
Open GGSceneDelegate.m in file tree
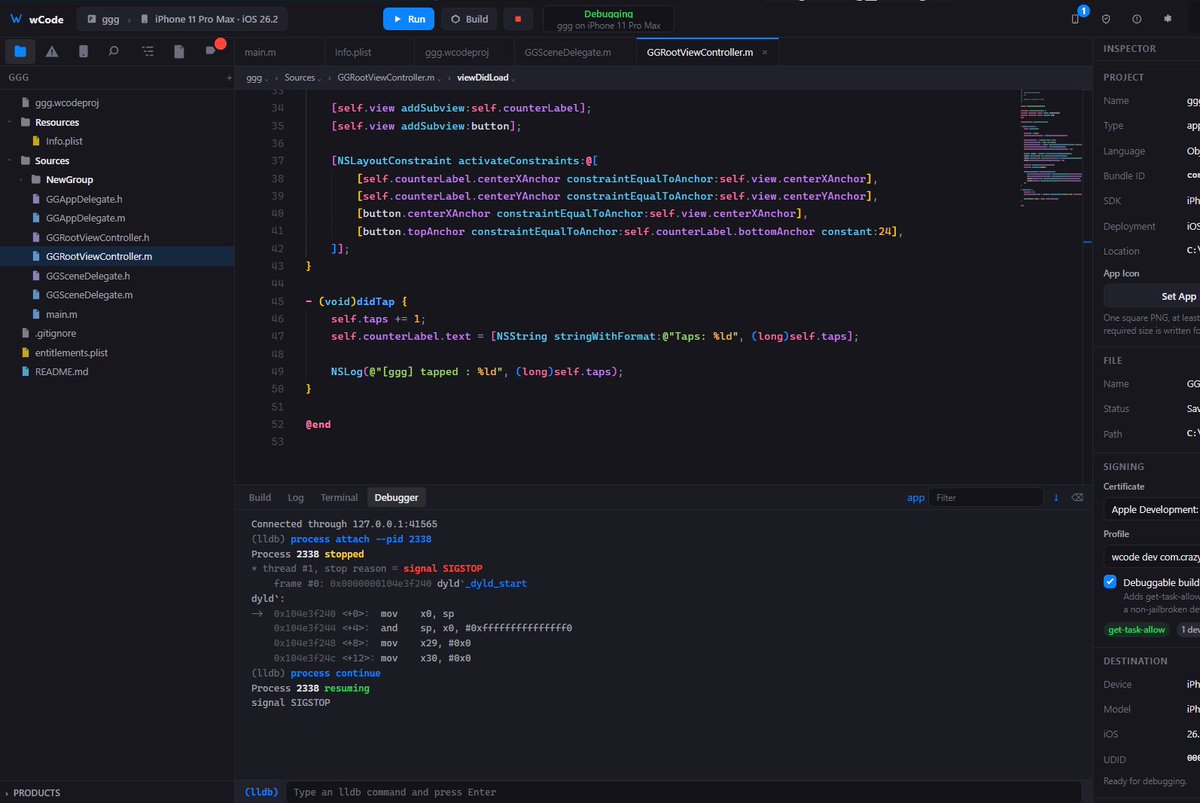[x=88, y=295]
